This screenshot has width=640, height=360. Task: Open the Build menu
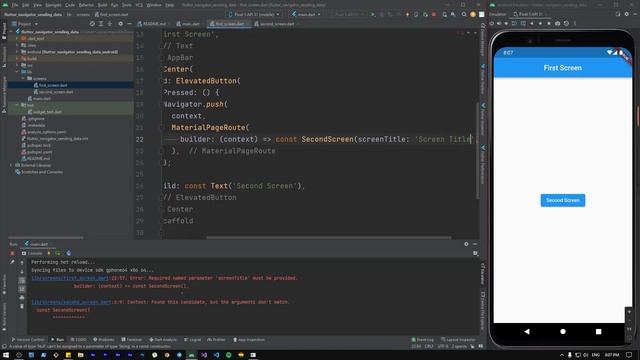(102, 5)
